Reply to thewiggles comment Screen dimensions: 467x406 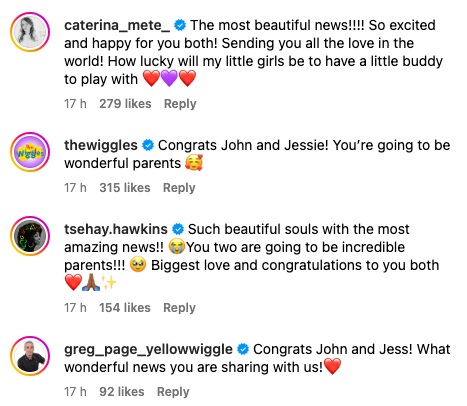[179, 188]
